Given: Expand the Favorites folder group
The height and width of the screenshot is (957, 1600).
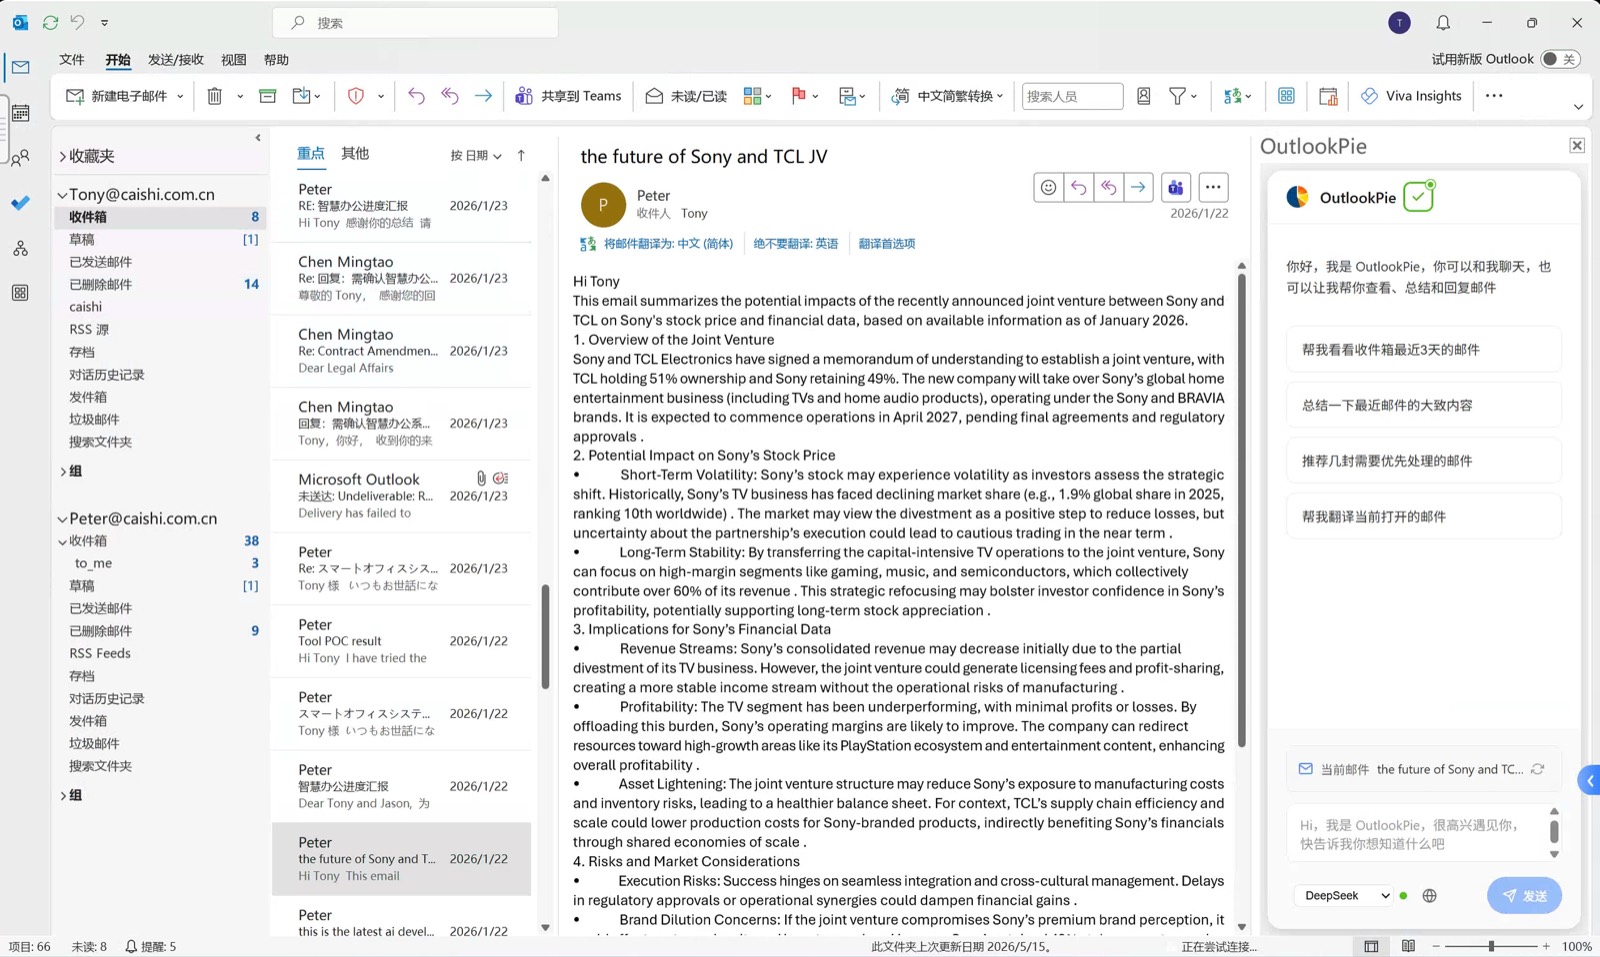Looking at the screenshot, I should pos(62,156).
